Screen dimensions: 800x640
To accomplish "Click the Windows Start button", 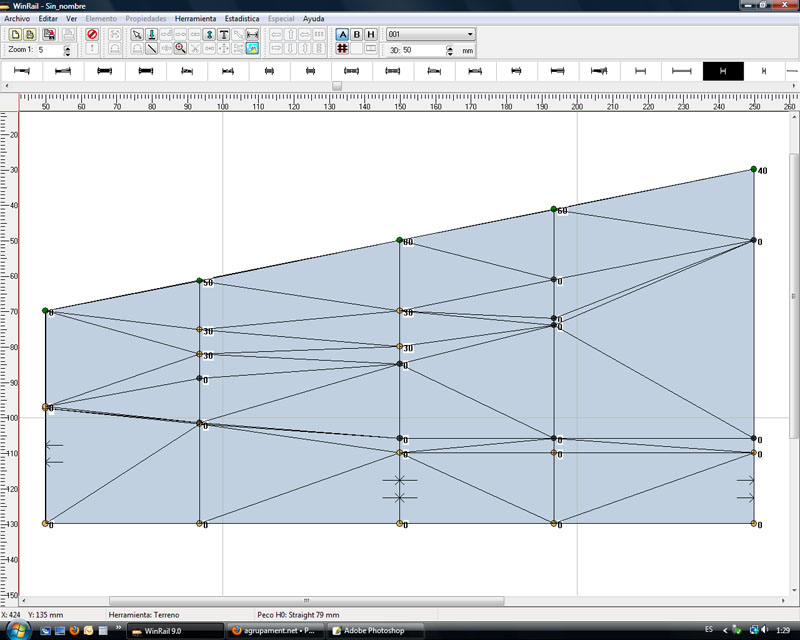I will pyautogui.click(x=17, y=630).
